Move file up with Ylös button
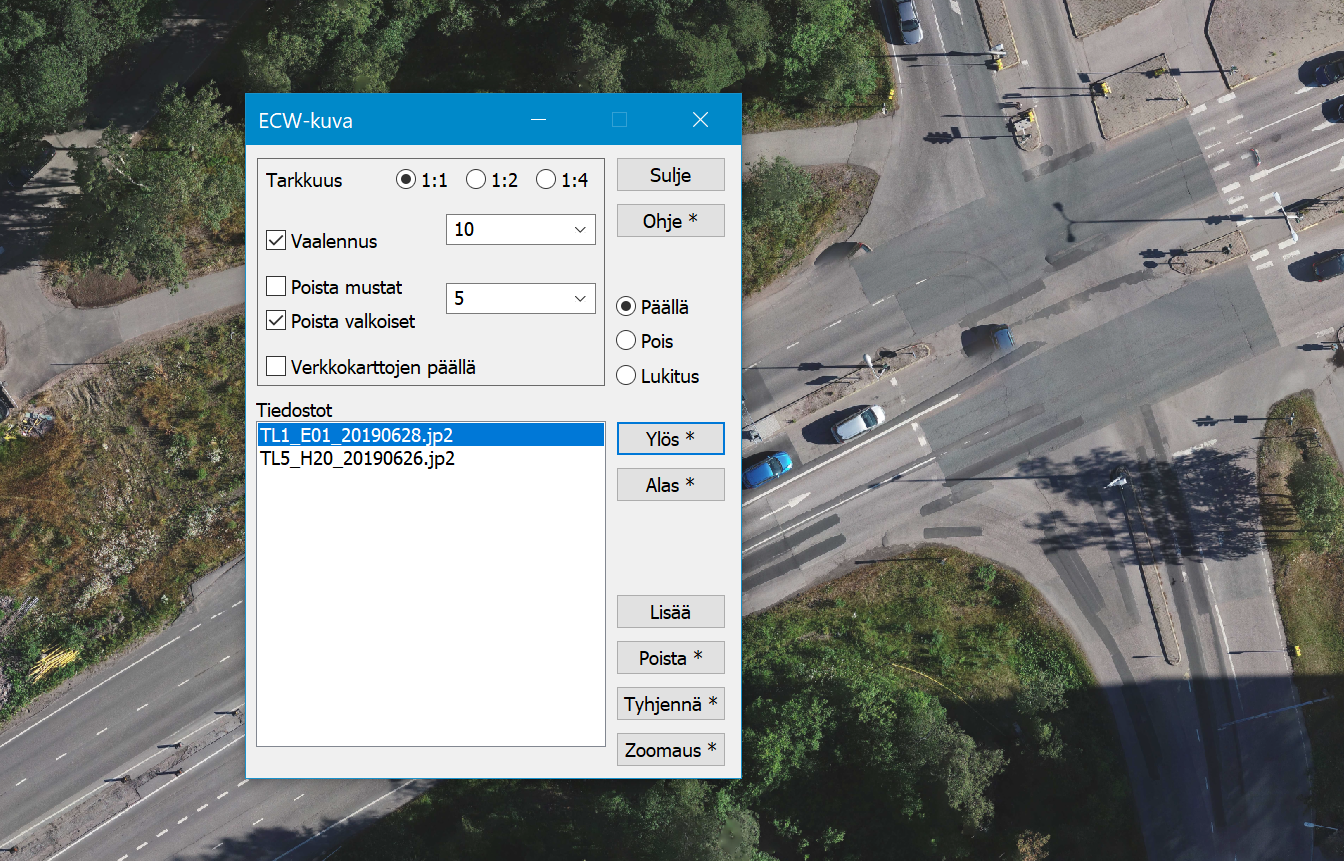 [670, 439]
